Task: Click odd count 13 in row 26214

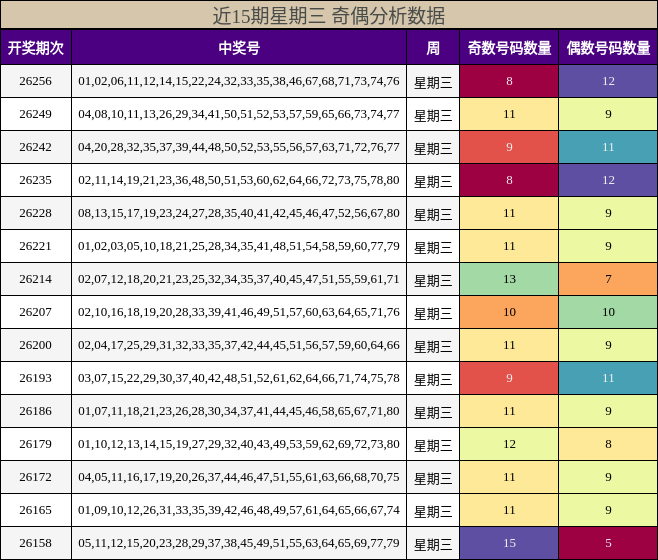Action: [509, 279]
